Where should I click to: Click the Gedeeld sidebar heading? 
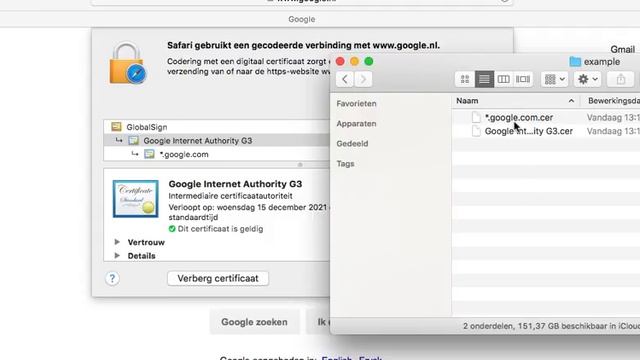click(x=352, y=144)
